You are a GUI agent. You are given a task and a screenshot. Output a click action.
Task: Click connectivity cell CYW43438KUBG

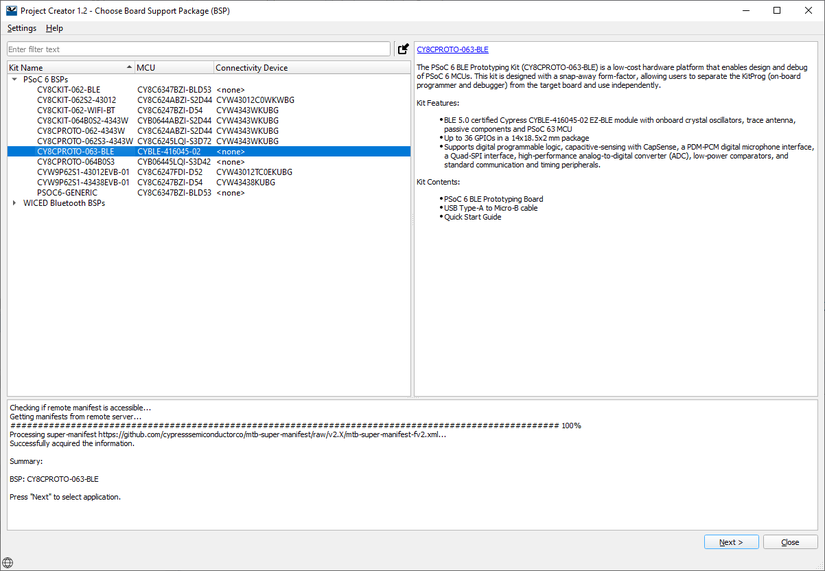[246, 183]
